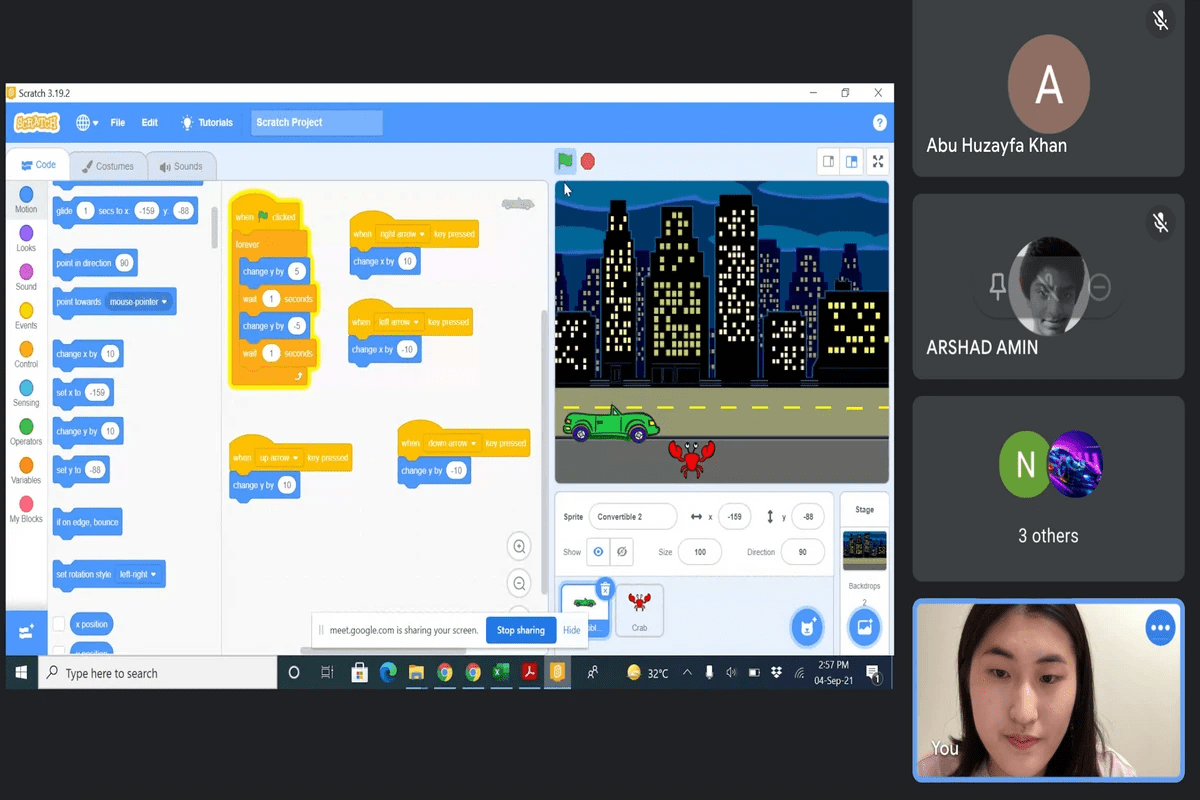Show the sprite using the eye button
The height and width of the screenshot is (800, 1200).
[x=598, y=552]
